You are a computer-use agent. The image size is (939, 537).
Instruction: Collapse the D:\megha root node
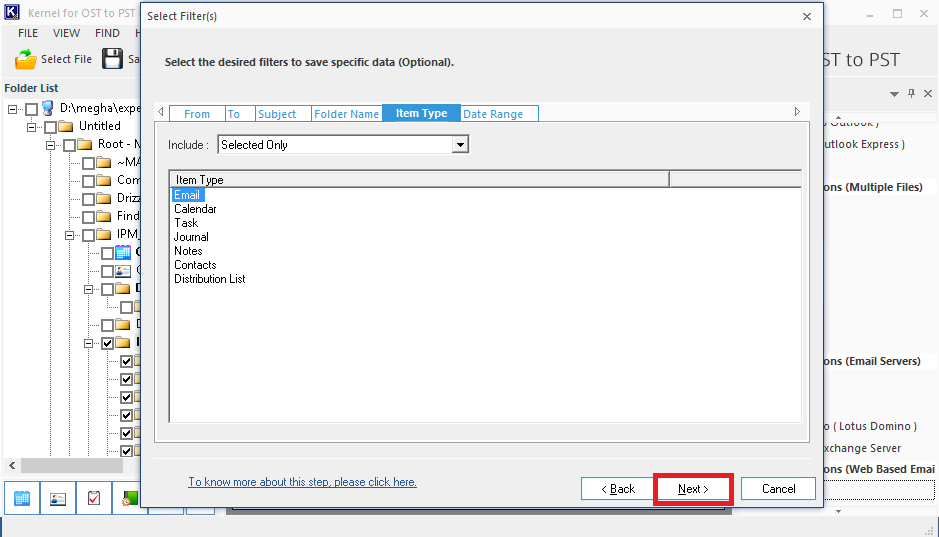click(x=12, y=109)
